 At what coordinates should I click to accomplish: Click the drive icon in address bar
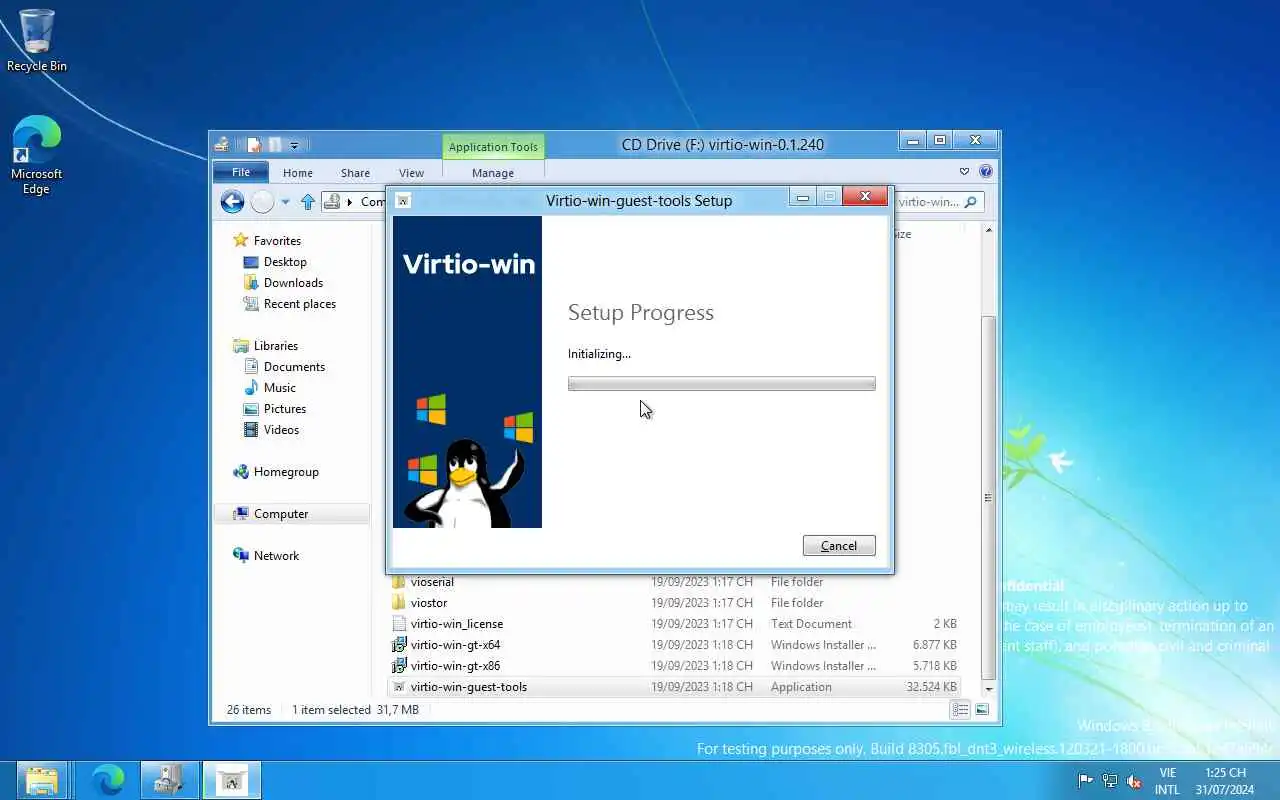tap(331, 202)
